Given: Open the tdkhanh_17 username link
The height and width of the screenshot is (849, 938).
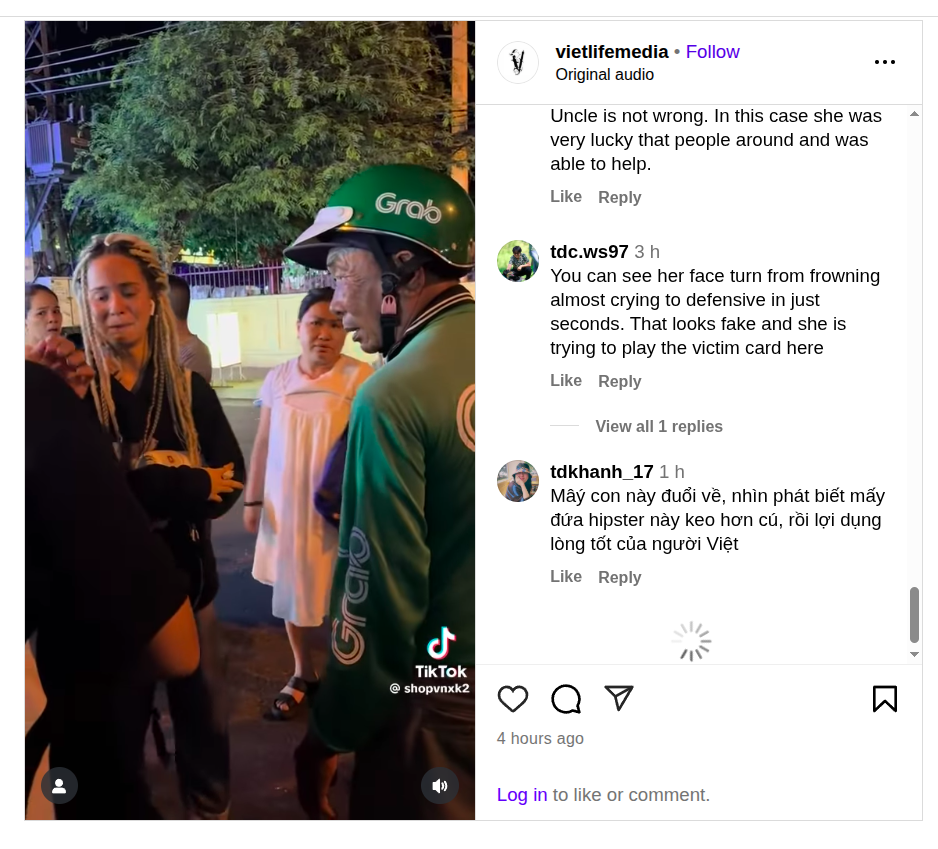Looking at the screenshot, I should click(x=602, y=471).
